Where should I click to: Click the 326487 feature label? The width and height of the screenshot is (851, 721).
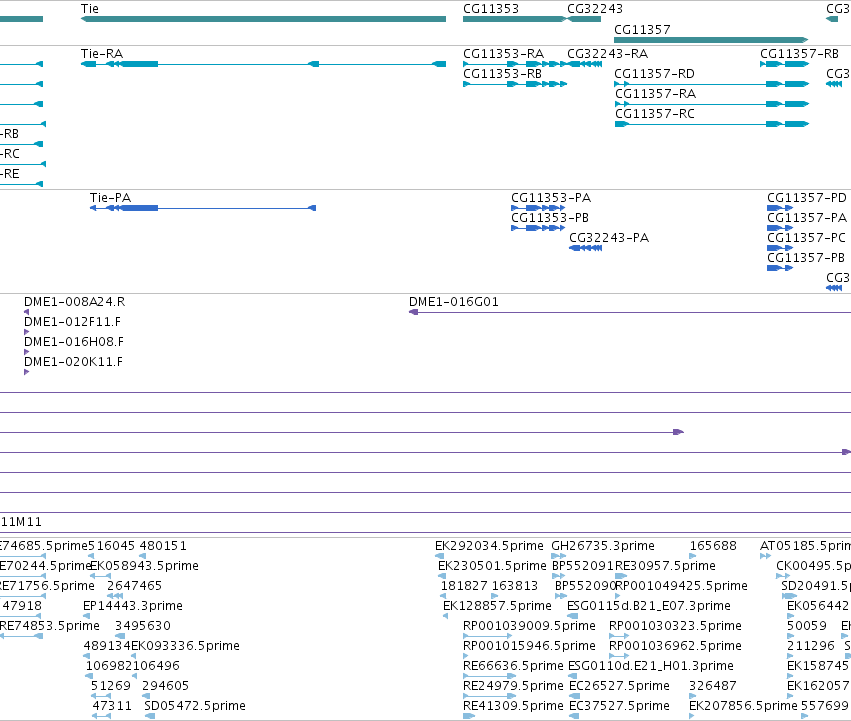pyautogui.click(x=713, y=686)
